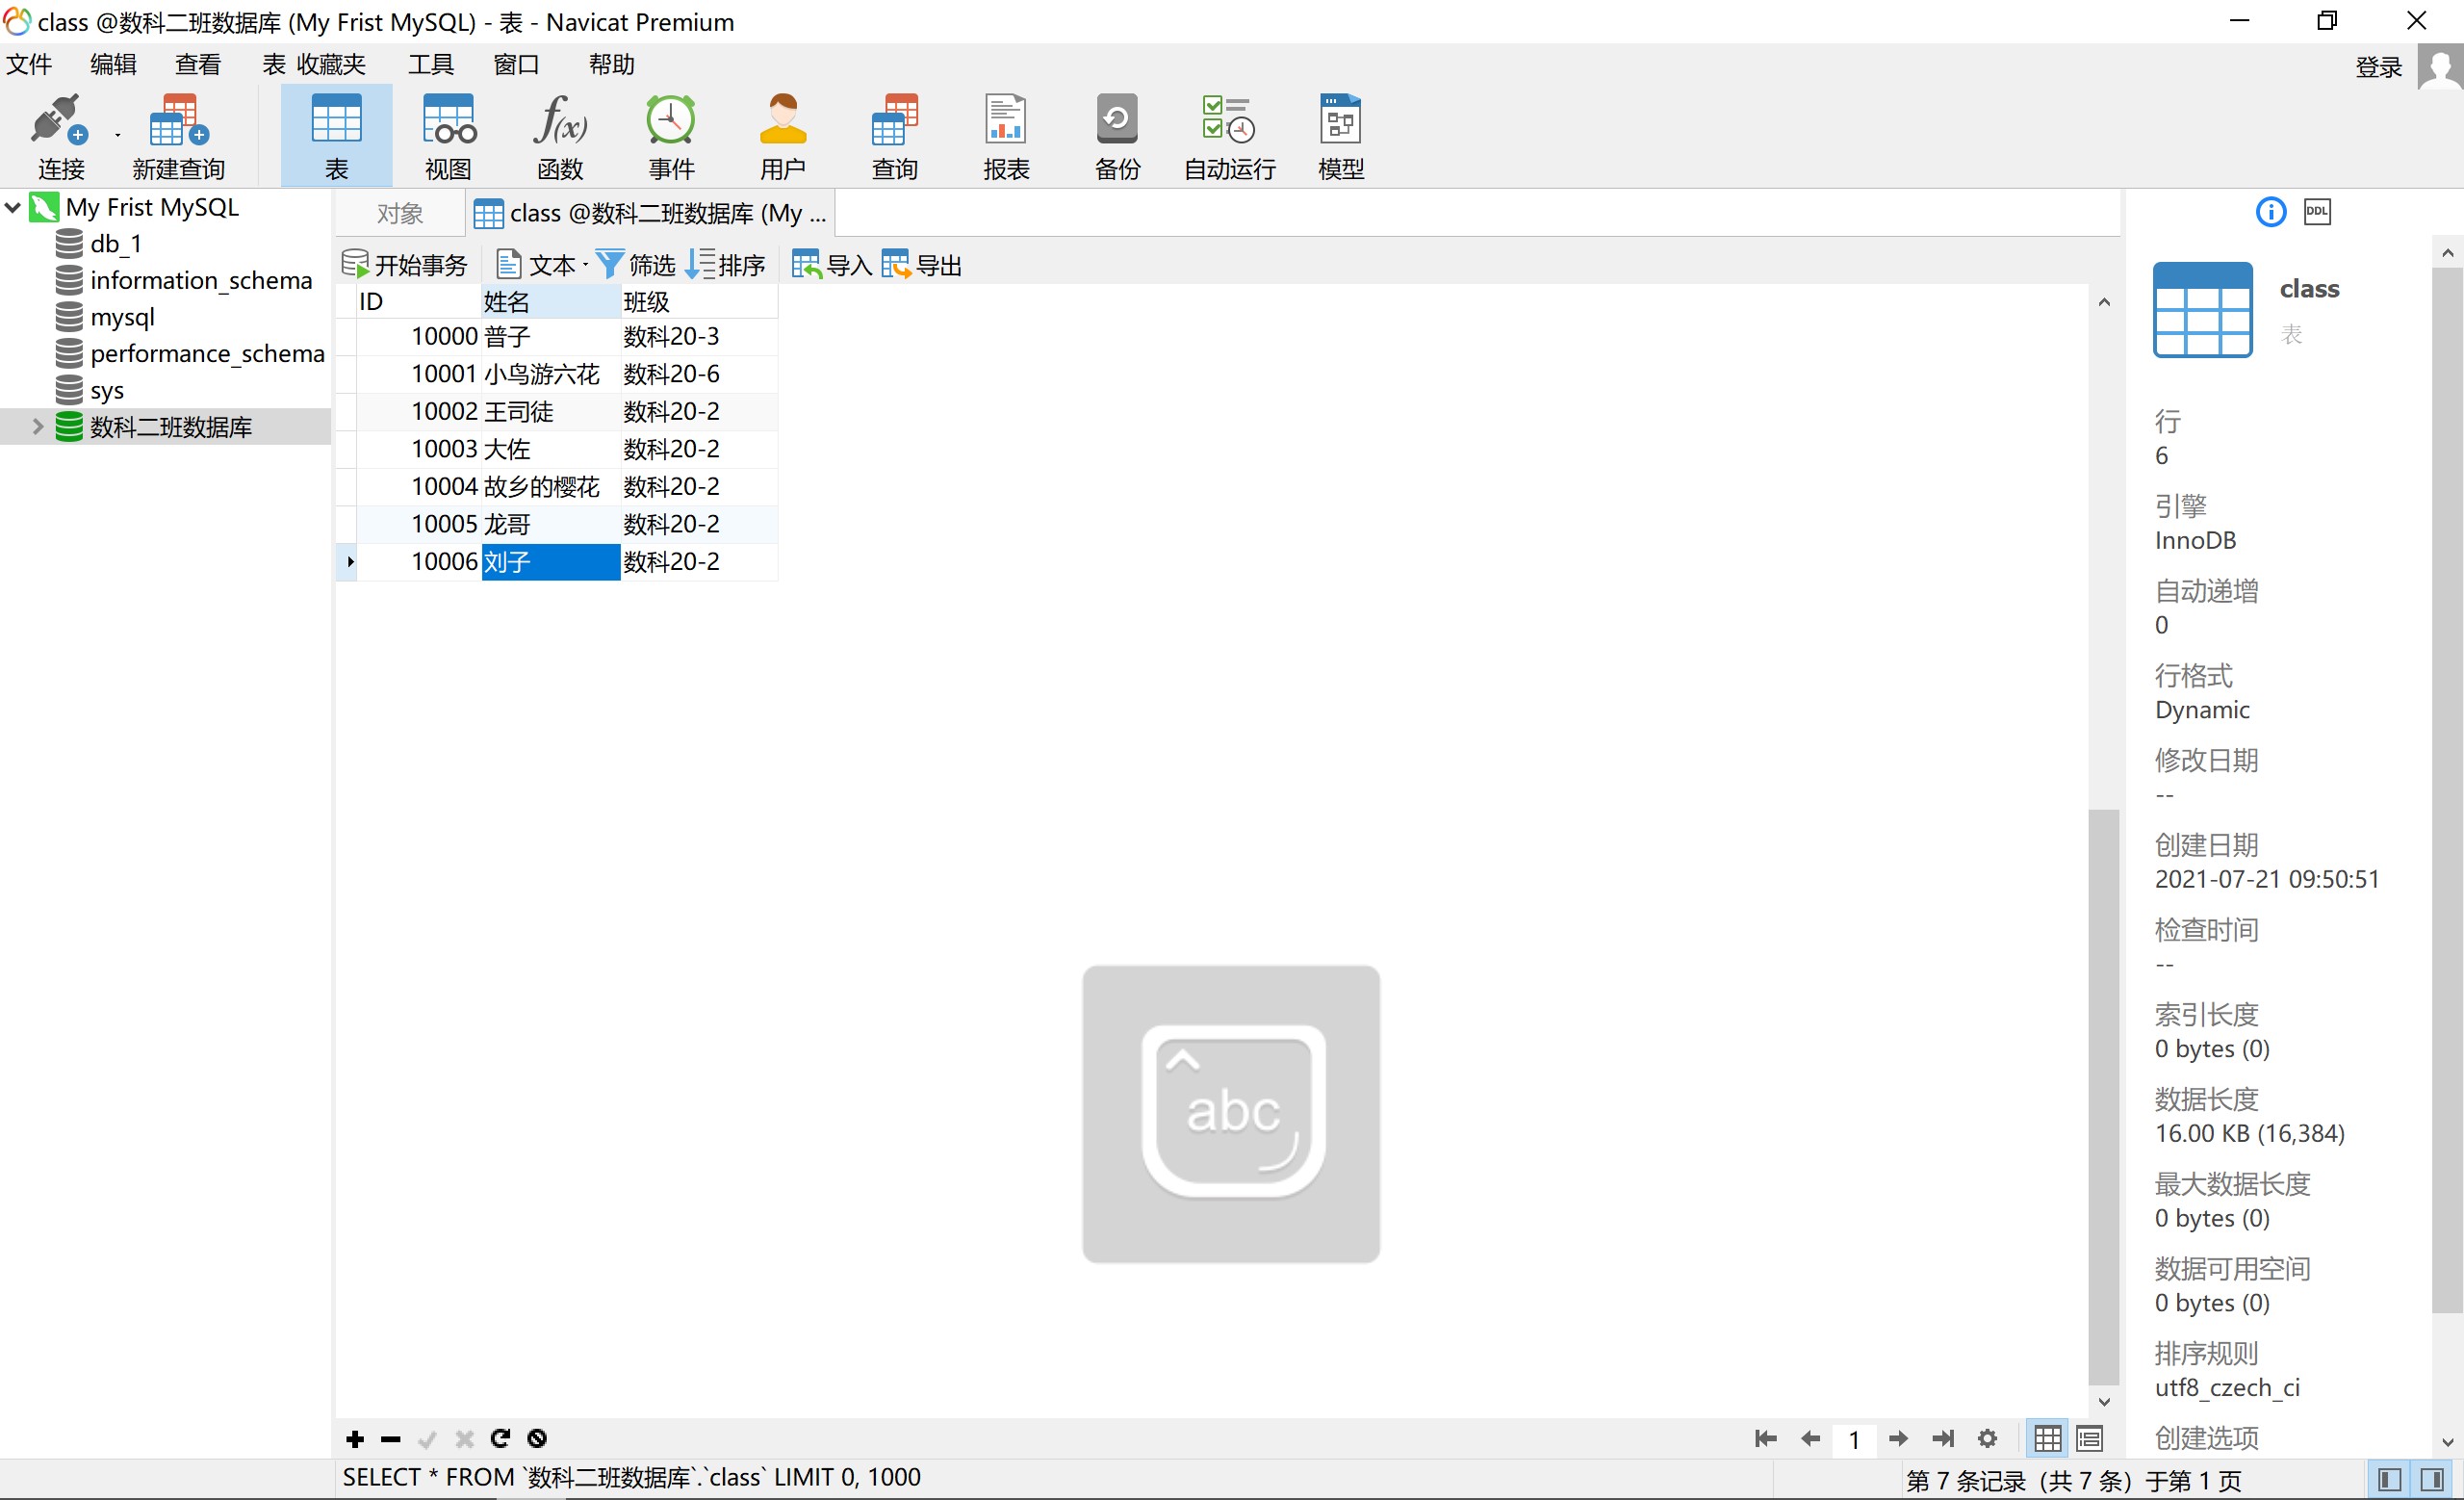
Task: Open the View (视图) objects
Action: (x=448, y=136)
